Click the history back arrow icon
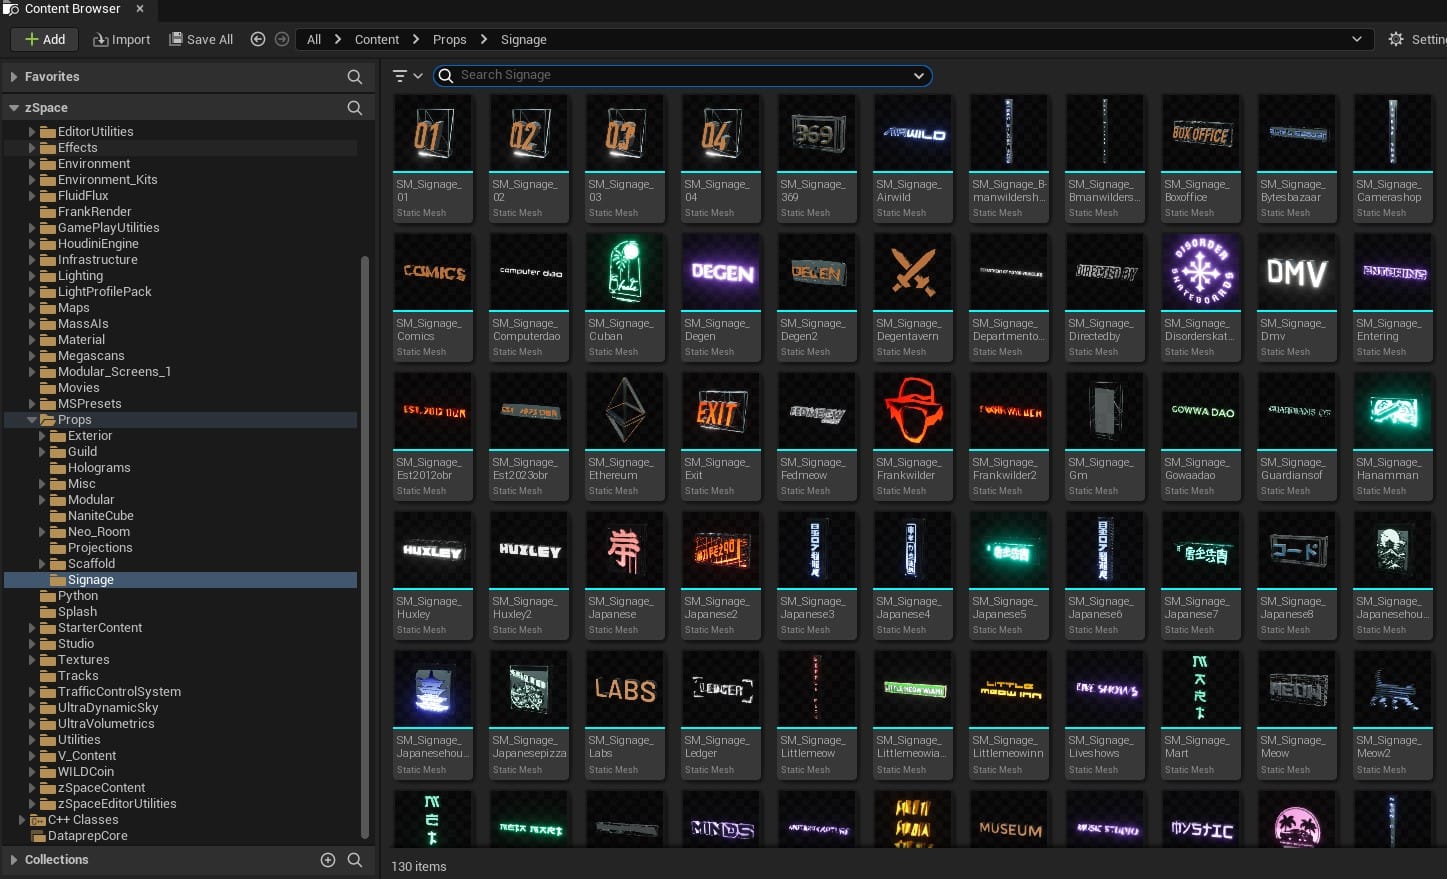Viewport: 1447px width, 879px height. coord(258,39)
